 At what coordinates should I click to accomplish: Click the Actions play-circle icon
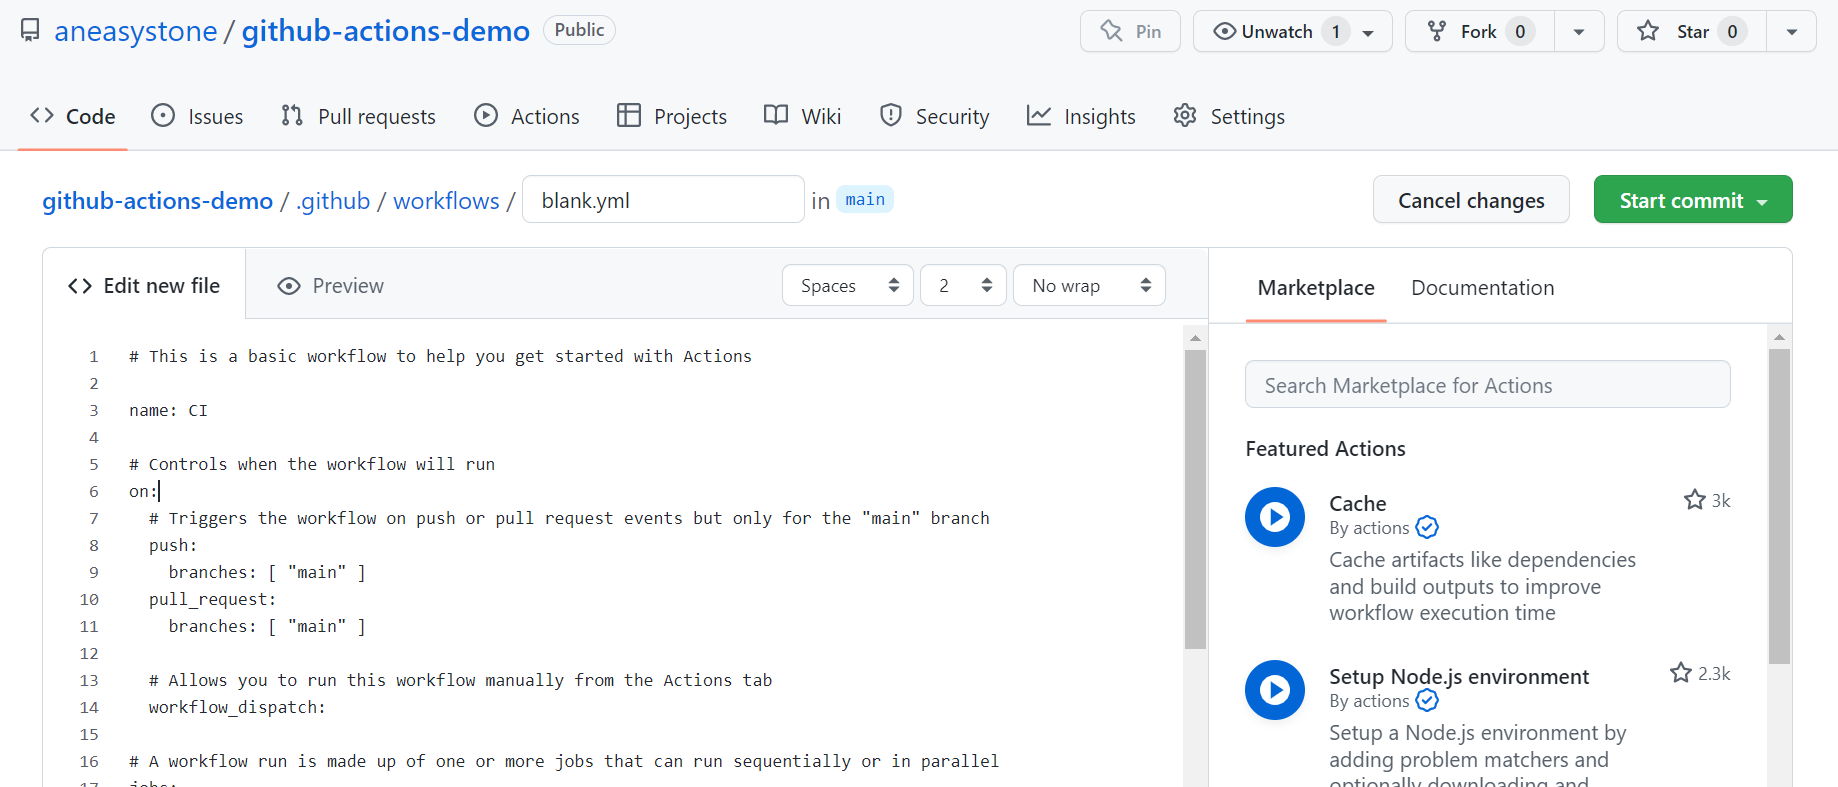tap(486, 115)
